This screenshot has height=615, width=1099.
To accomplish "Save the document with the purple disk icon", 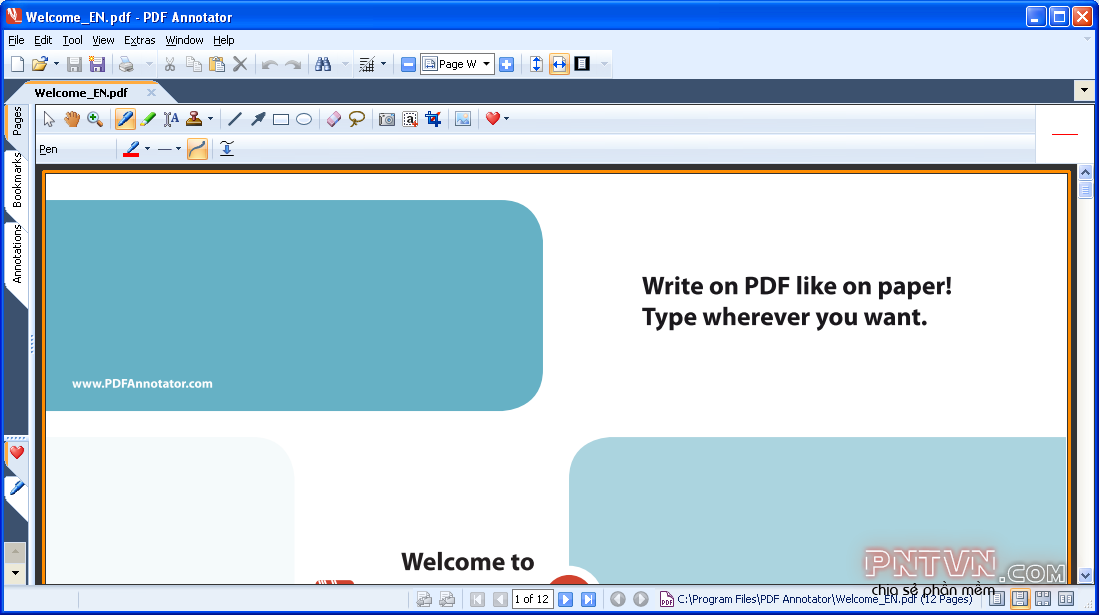I will tap(97, 65).
